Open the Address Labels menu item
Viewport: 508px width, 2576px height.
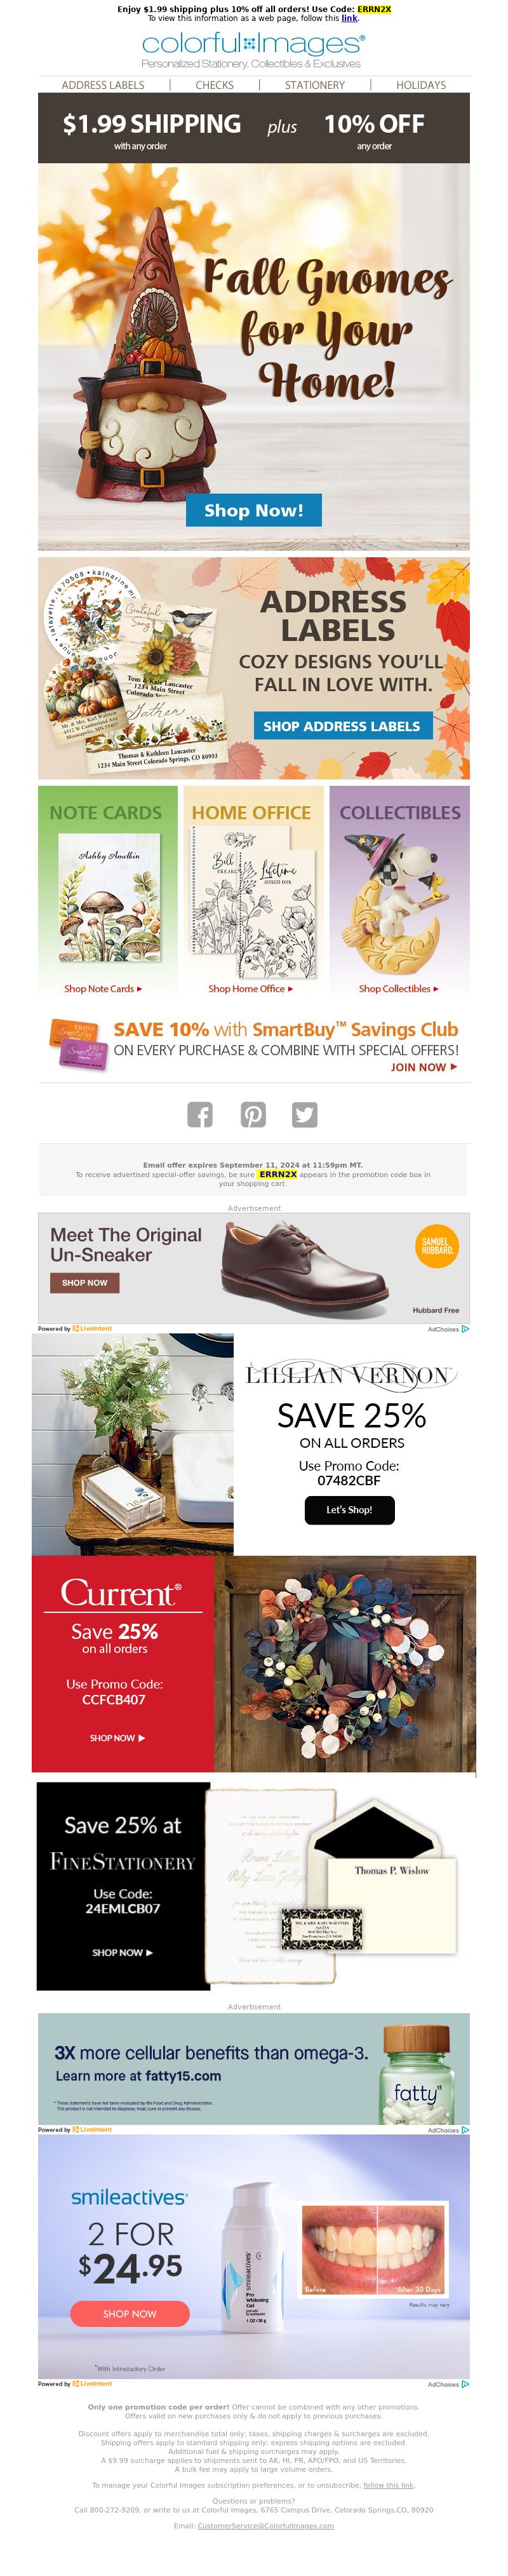click(103, 85)
